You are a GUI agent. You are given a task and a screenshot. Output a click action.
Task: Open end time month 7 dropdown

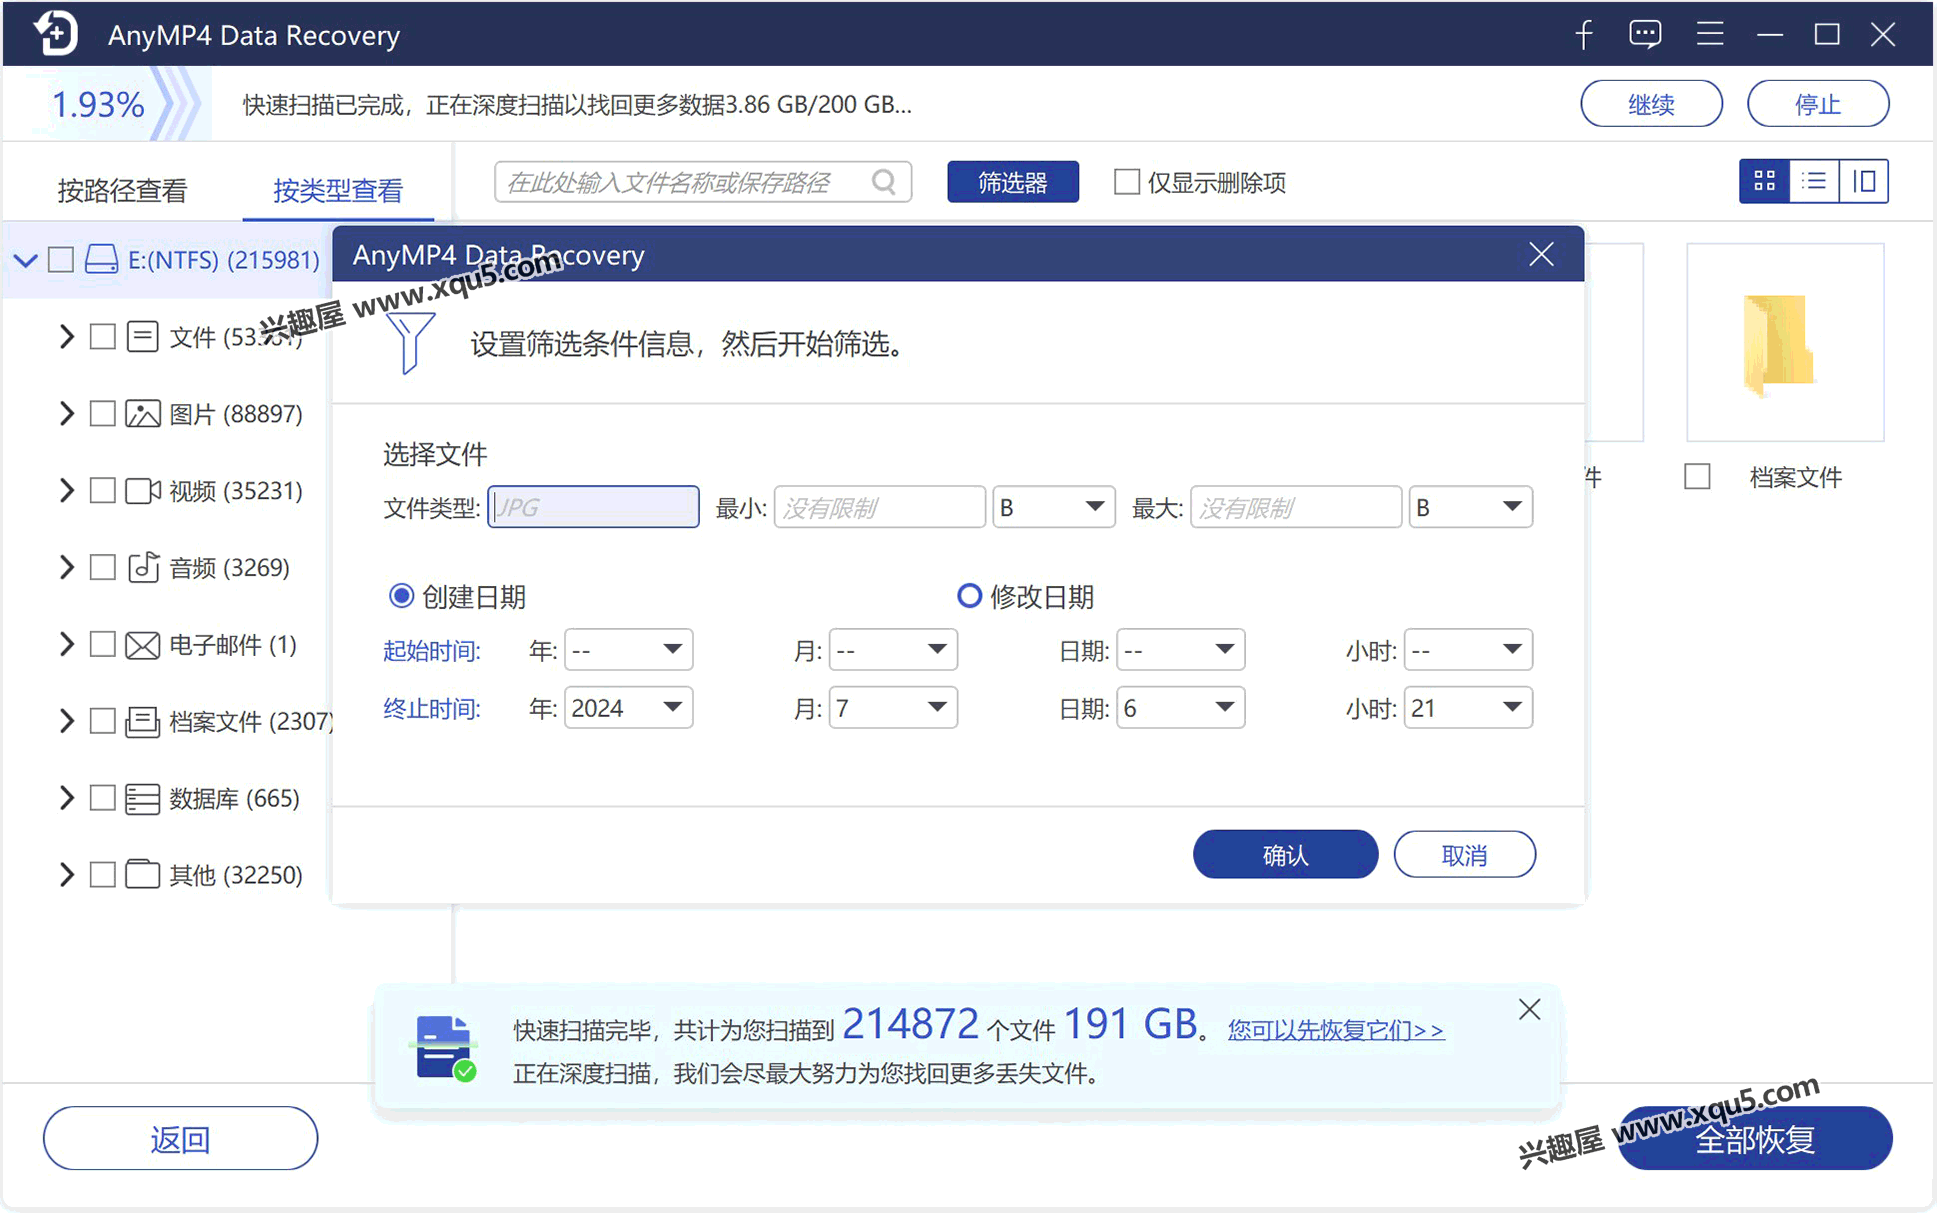point(893,708)
